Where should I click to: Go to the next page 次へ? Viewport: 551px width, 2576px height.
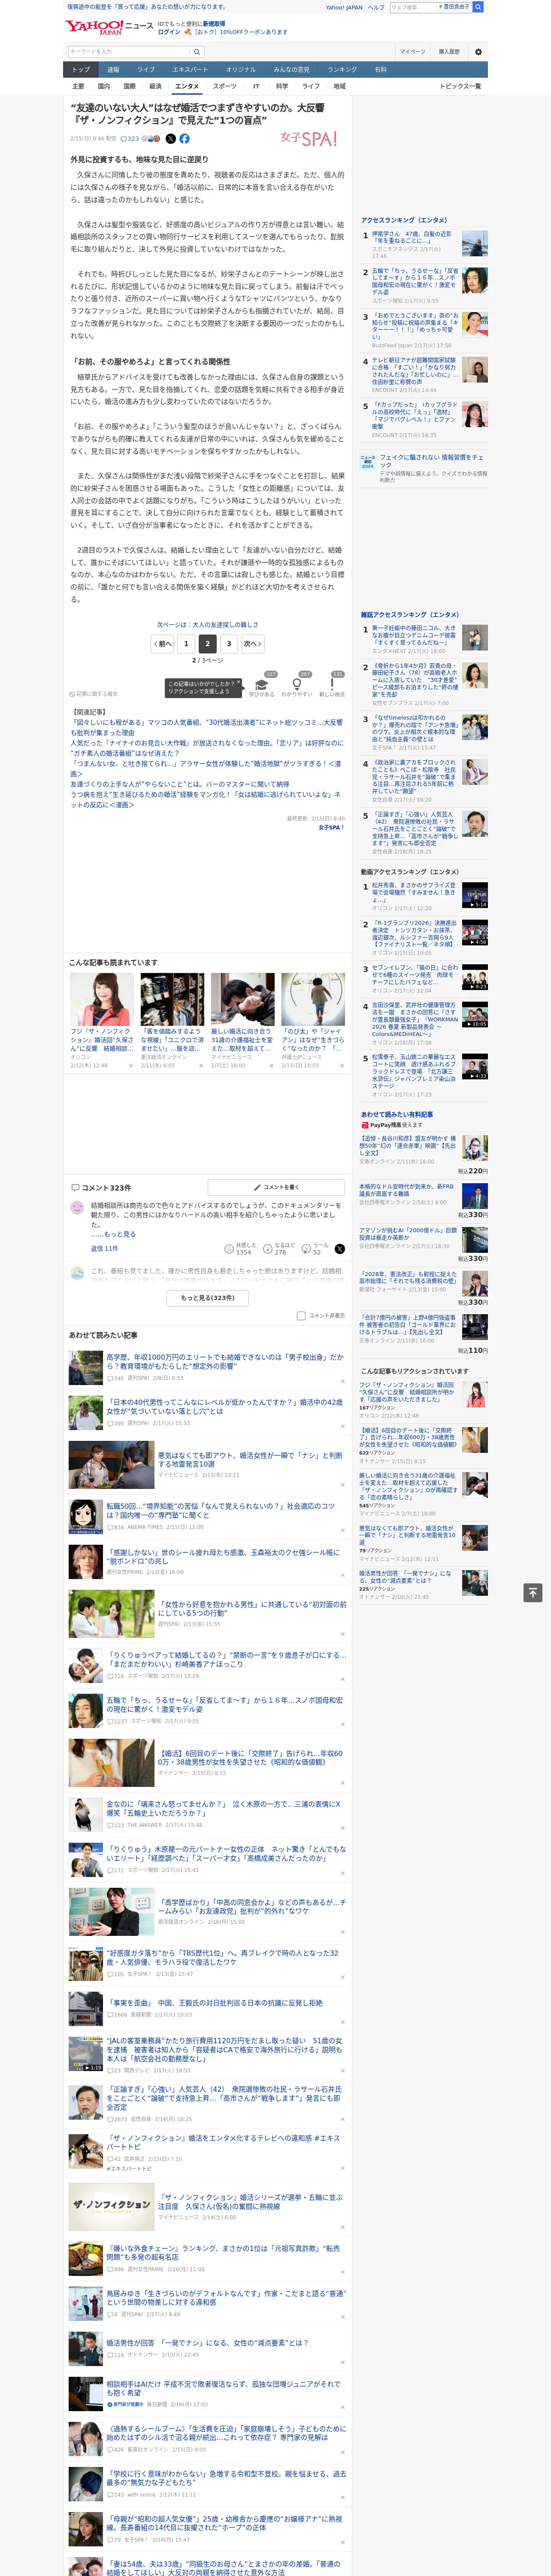click(253, 644)
